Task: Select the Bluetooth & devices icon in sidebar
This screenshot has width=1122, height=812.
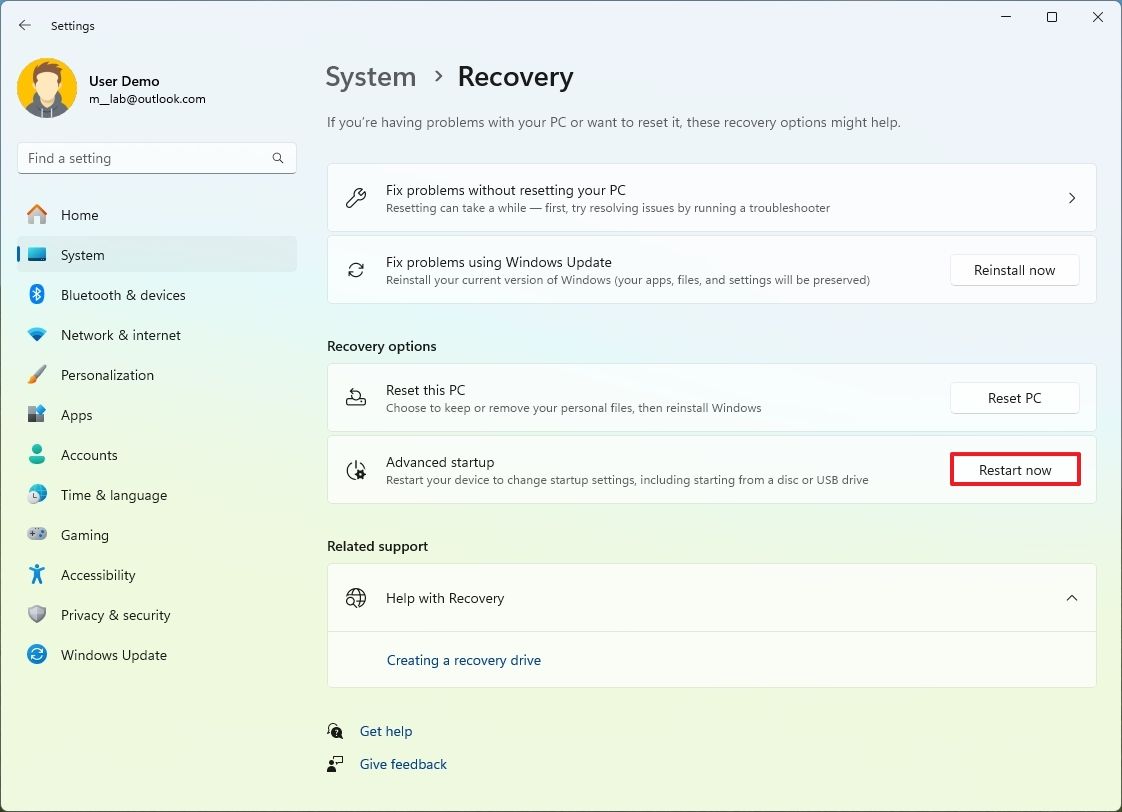Action: [x=37, y=294]
